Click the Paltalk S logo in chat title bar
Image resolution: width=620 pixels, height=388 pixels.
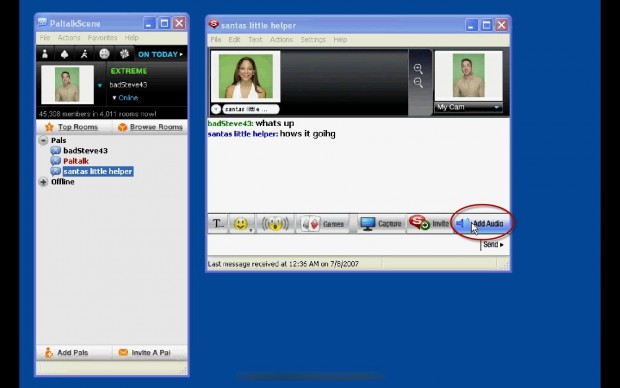pyautogui.click(x=214, y=25)
